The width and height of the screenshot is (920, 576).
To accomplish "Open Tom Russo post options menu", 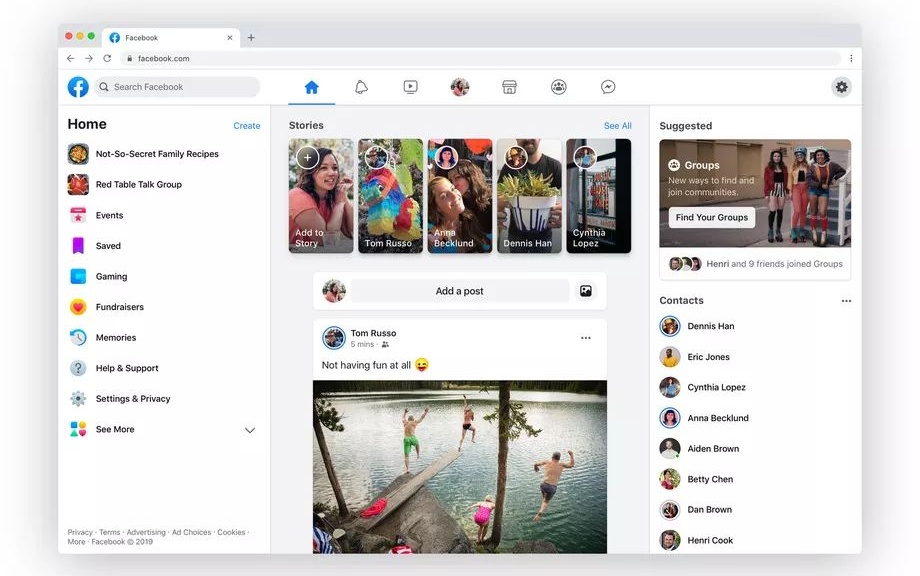I will pos(586,338).
